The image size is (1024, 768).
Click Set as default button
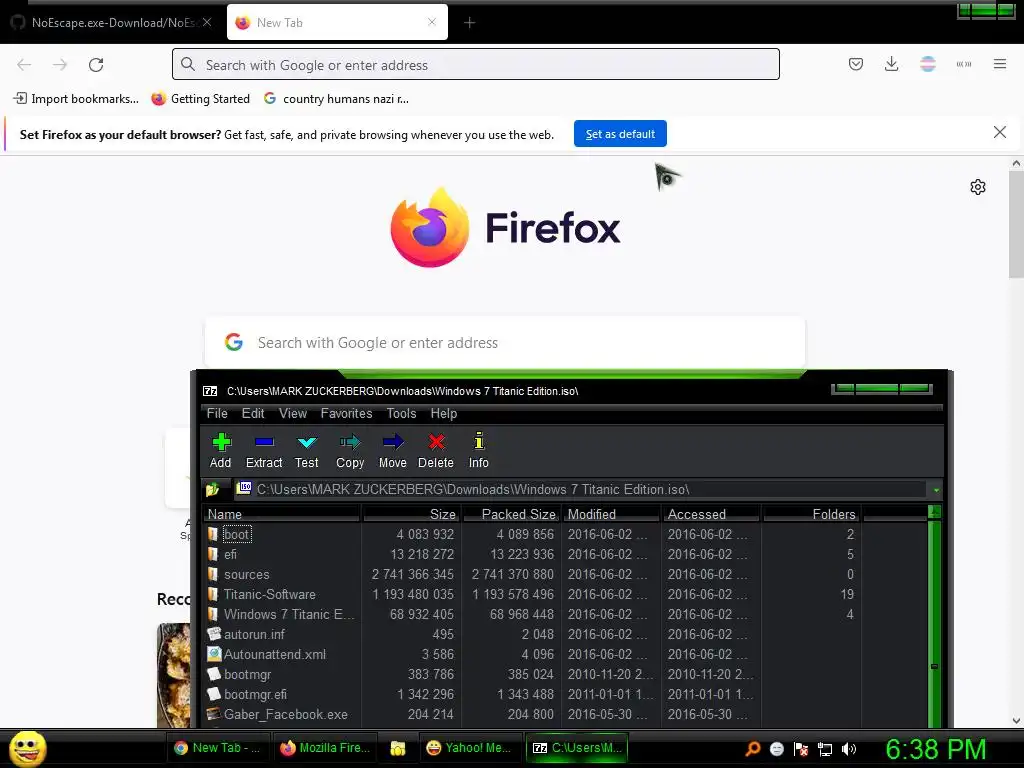[620, 134]
